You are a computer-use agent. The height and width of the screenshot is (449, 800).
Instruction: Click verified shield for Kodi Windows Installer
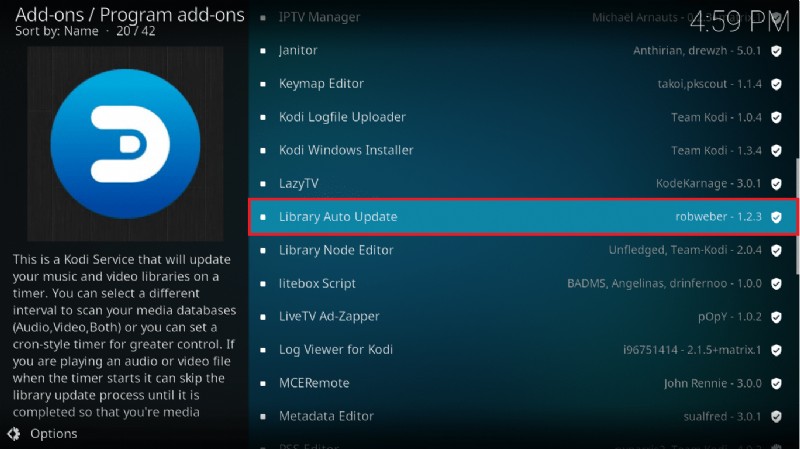[776, 151]
